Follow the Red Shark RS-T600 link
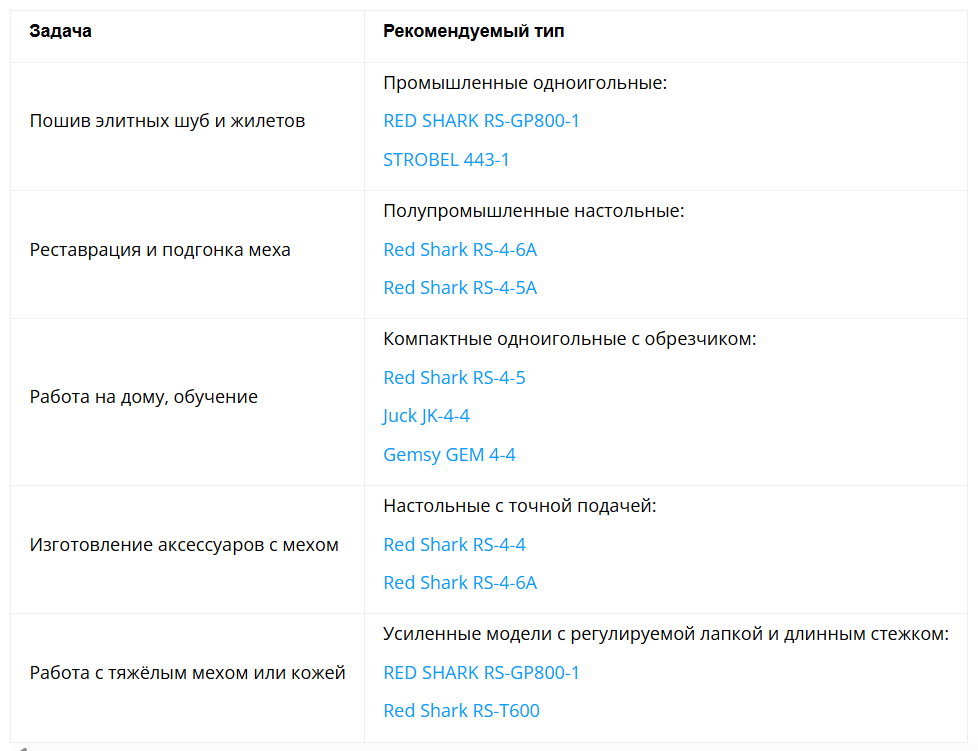The image size is (978, 751). click(461, 711)
